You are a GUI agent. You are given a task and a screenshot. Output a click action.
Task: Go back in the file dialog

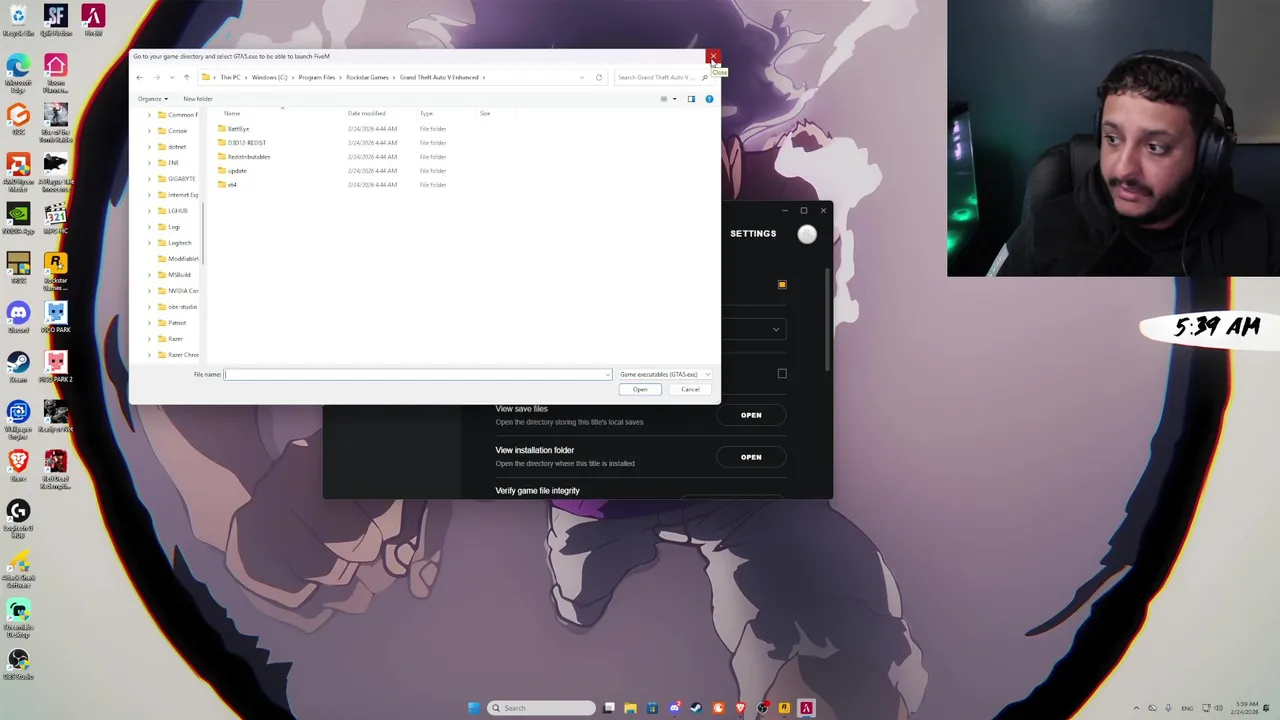point(140,77)
